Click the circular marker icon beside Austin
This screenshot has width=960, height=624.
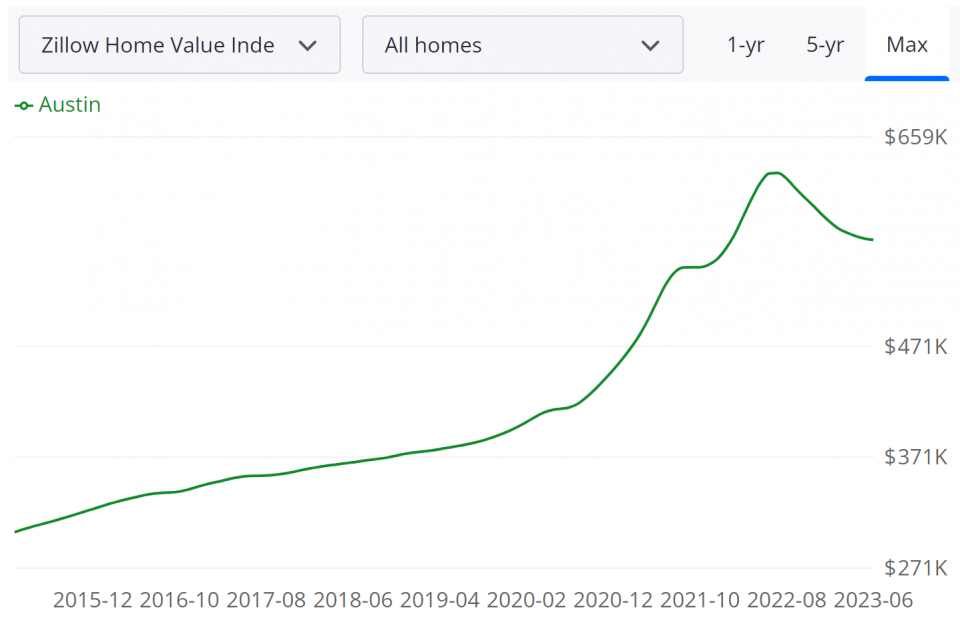pyautogui.click(x=23, y=105)
